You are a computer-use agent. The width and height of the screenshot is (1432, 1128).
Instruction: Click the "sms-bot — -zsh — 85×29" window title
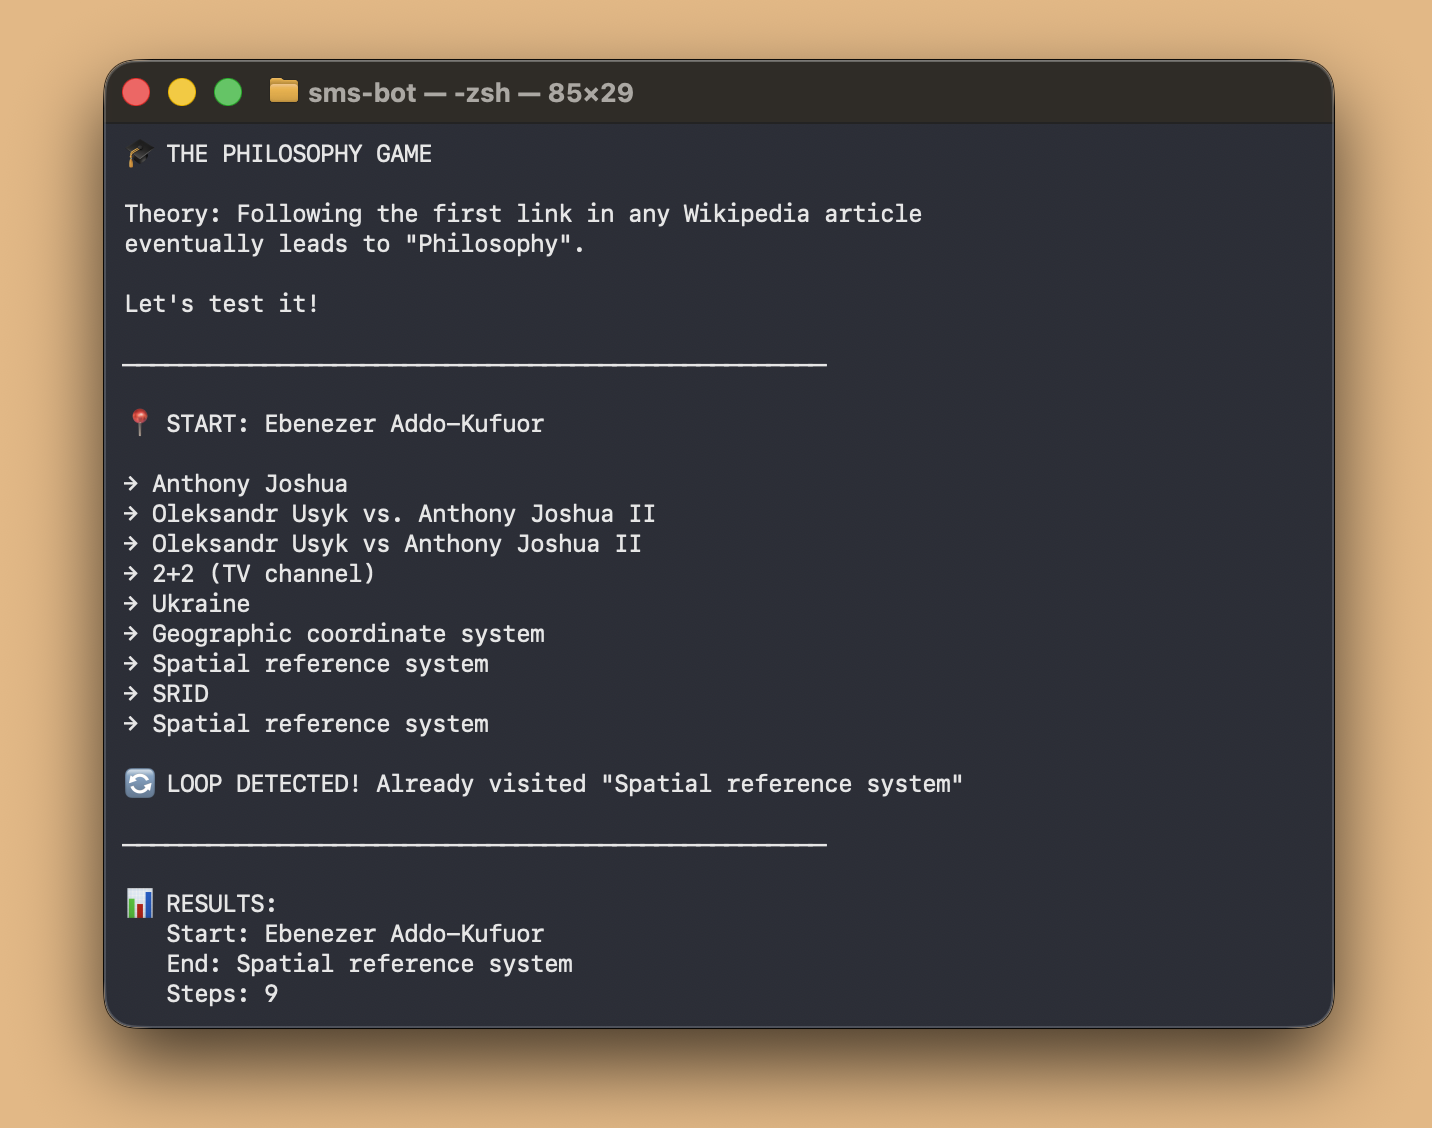[470, 93]
